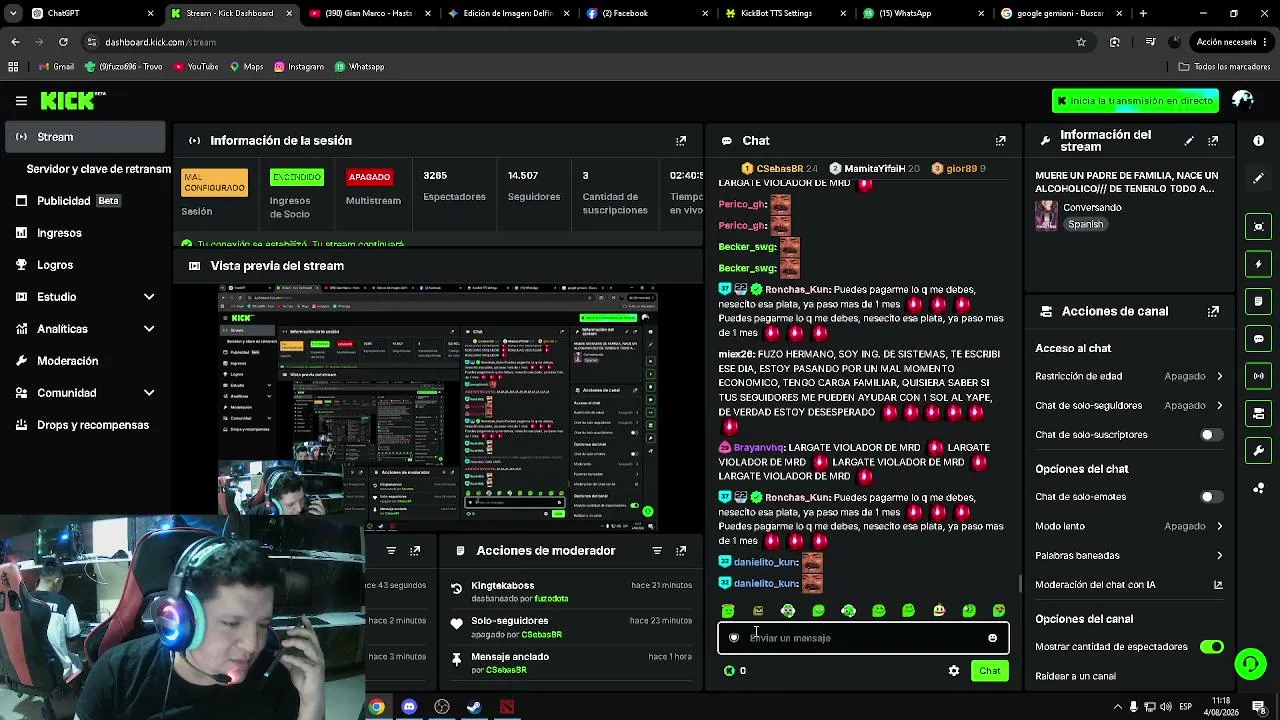Click the Conversando category thumbnail

1046,216
